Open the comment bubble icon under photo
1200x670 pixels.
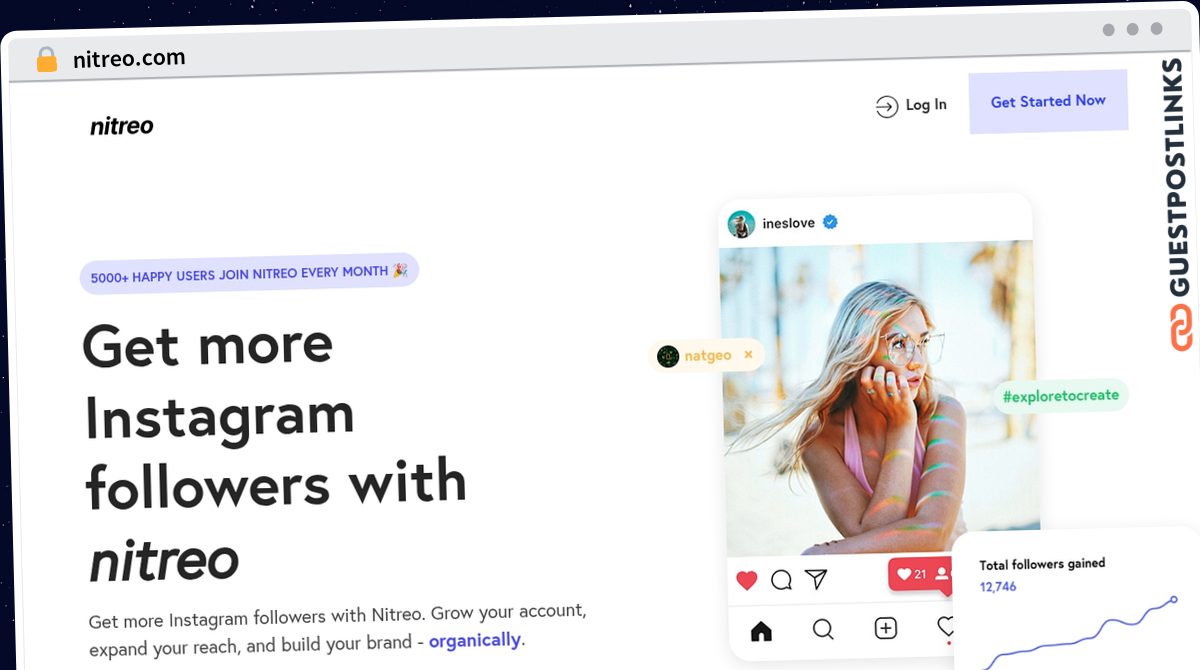(x=782, y=580)
